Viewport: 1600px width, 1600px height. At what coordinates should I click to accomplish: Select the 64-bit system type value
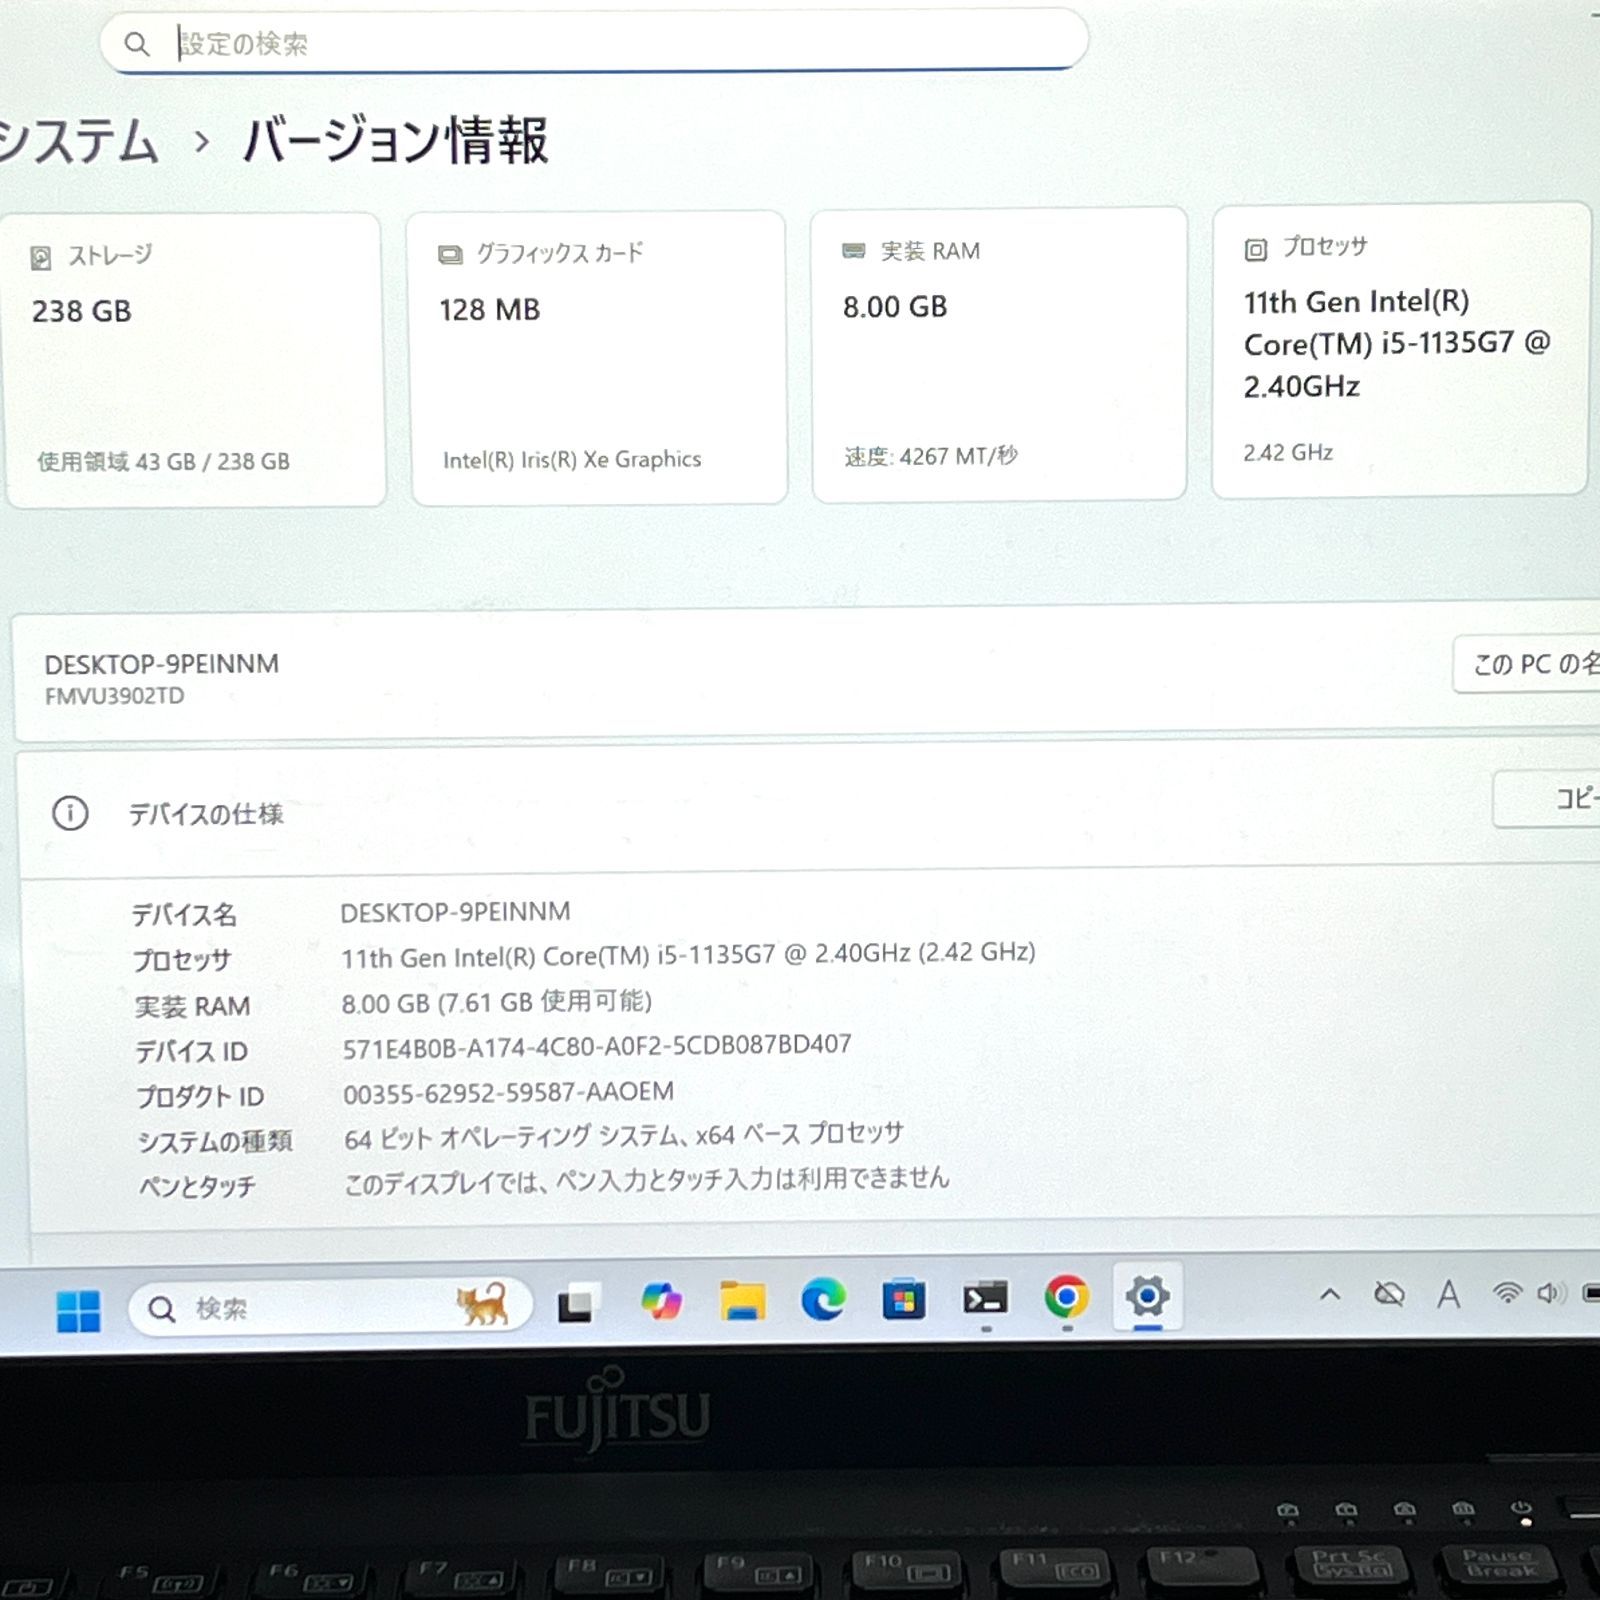[x=624, y=1136]
